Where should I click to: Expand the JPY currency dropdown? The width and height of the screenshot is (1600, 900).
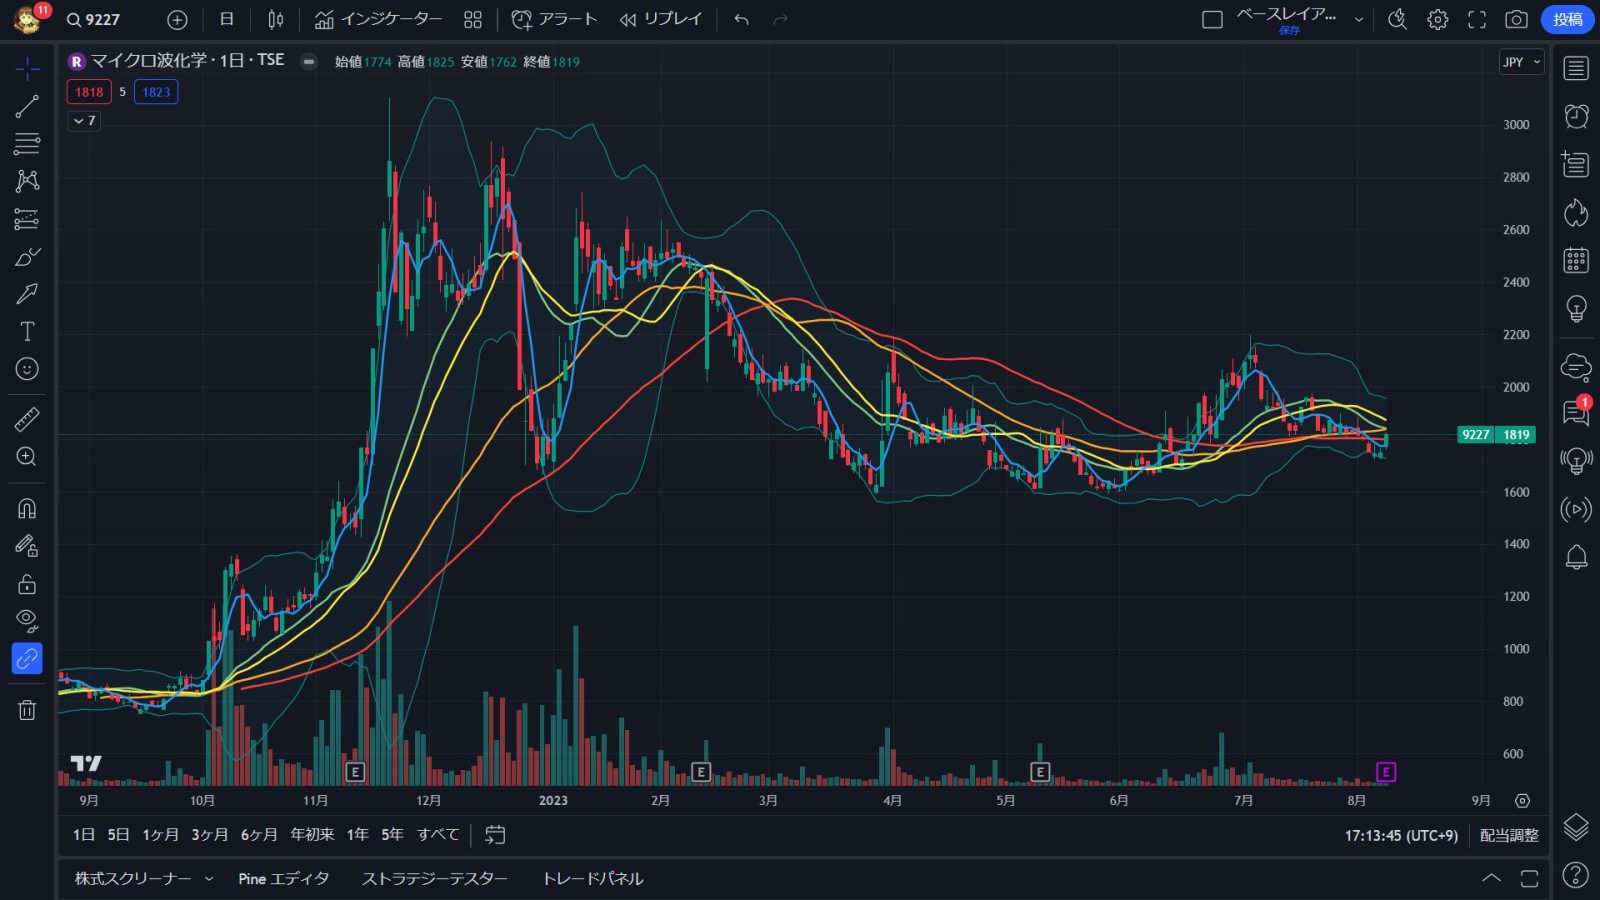[x=1521, y=62]
